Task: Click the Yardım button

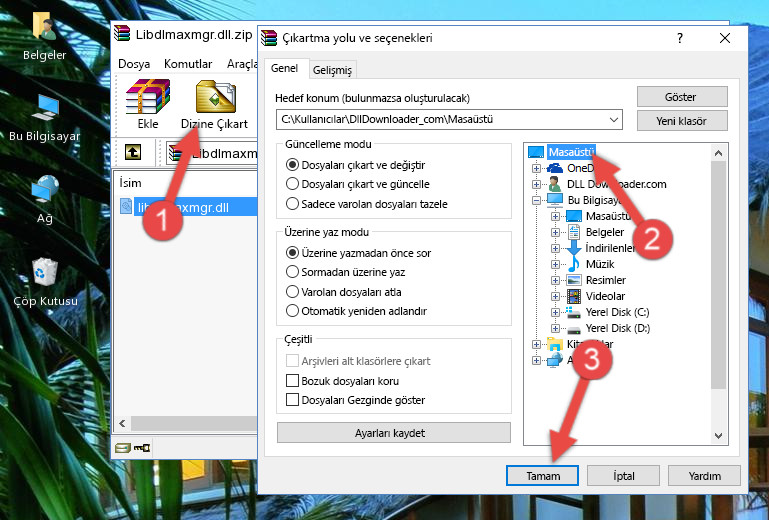Action: (704, 476)
